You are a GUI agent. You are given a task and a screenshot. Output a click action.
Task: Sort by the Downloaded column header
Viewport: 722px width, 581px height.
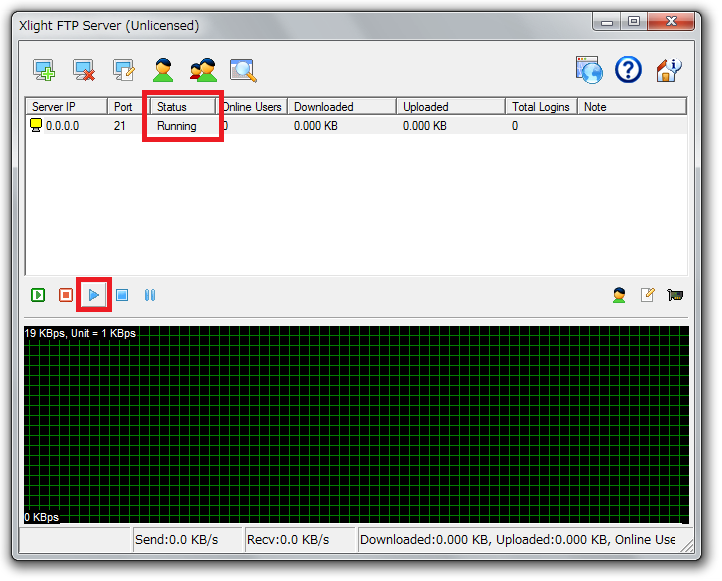point(342,106)
